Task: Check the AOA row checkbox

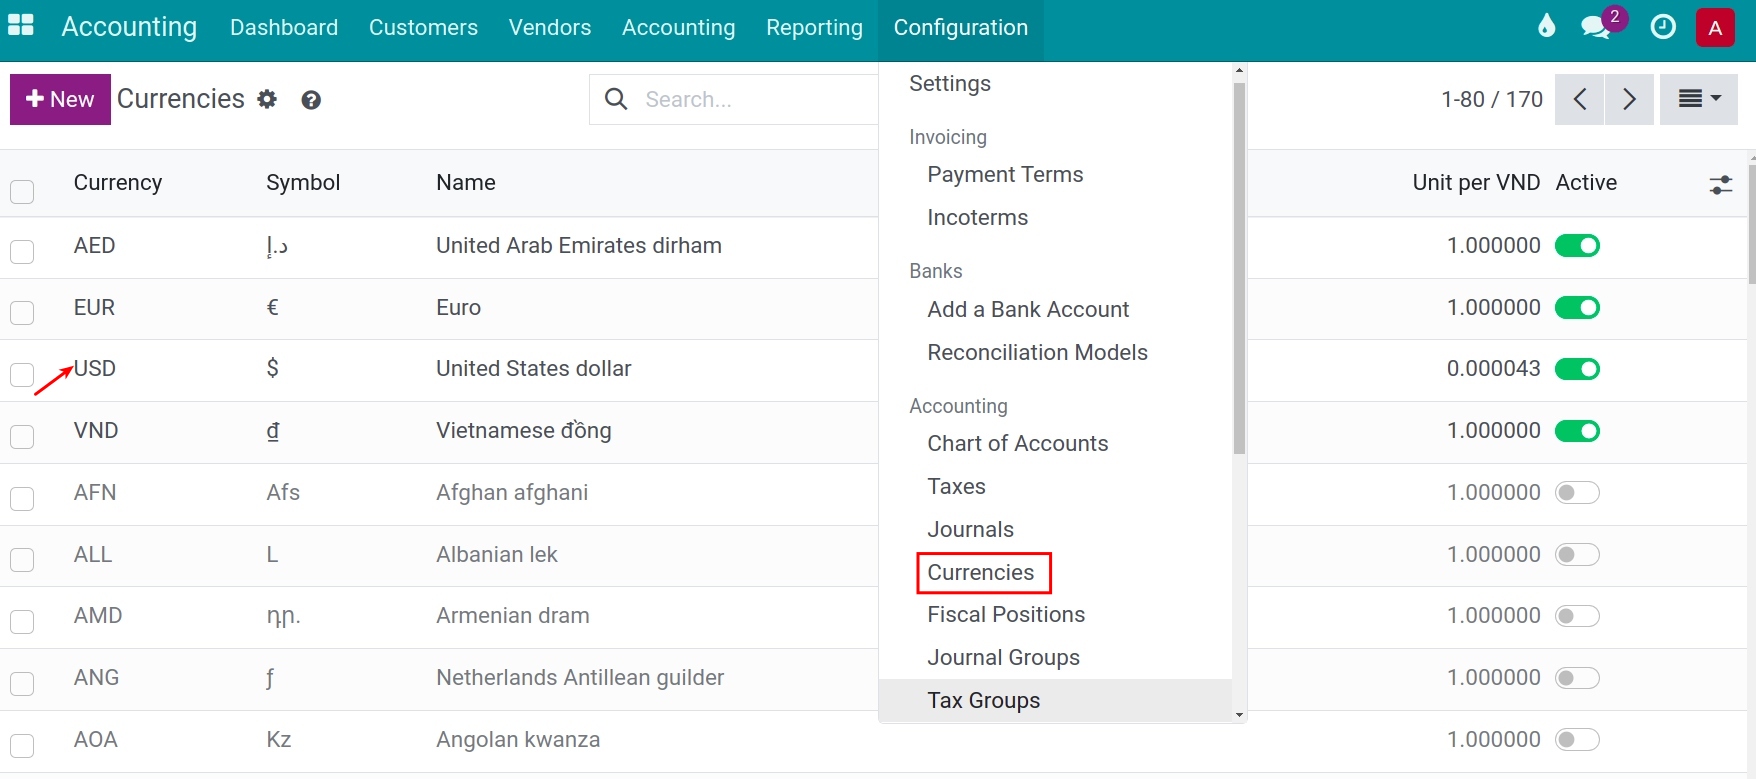Action: (x=22, y=746)
